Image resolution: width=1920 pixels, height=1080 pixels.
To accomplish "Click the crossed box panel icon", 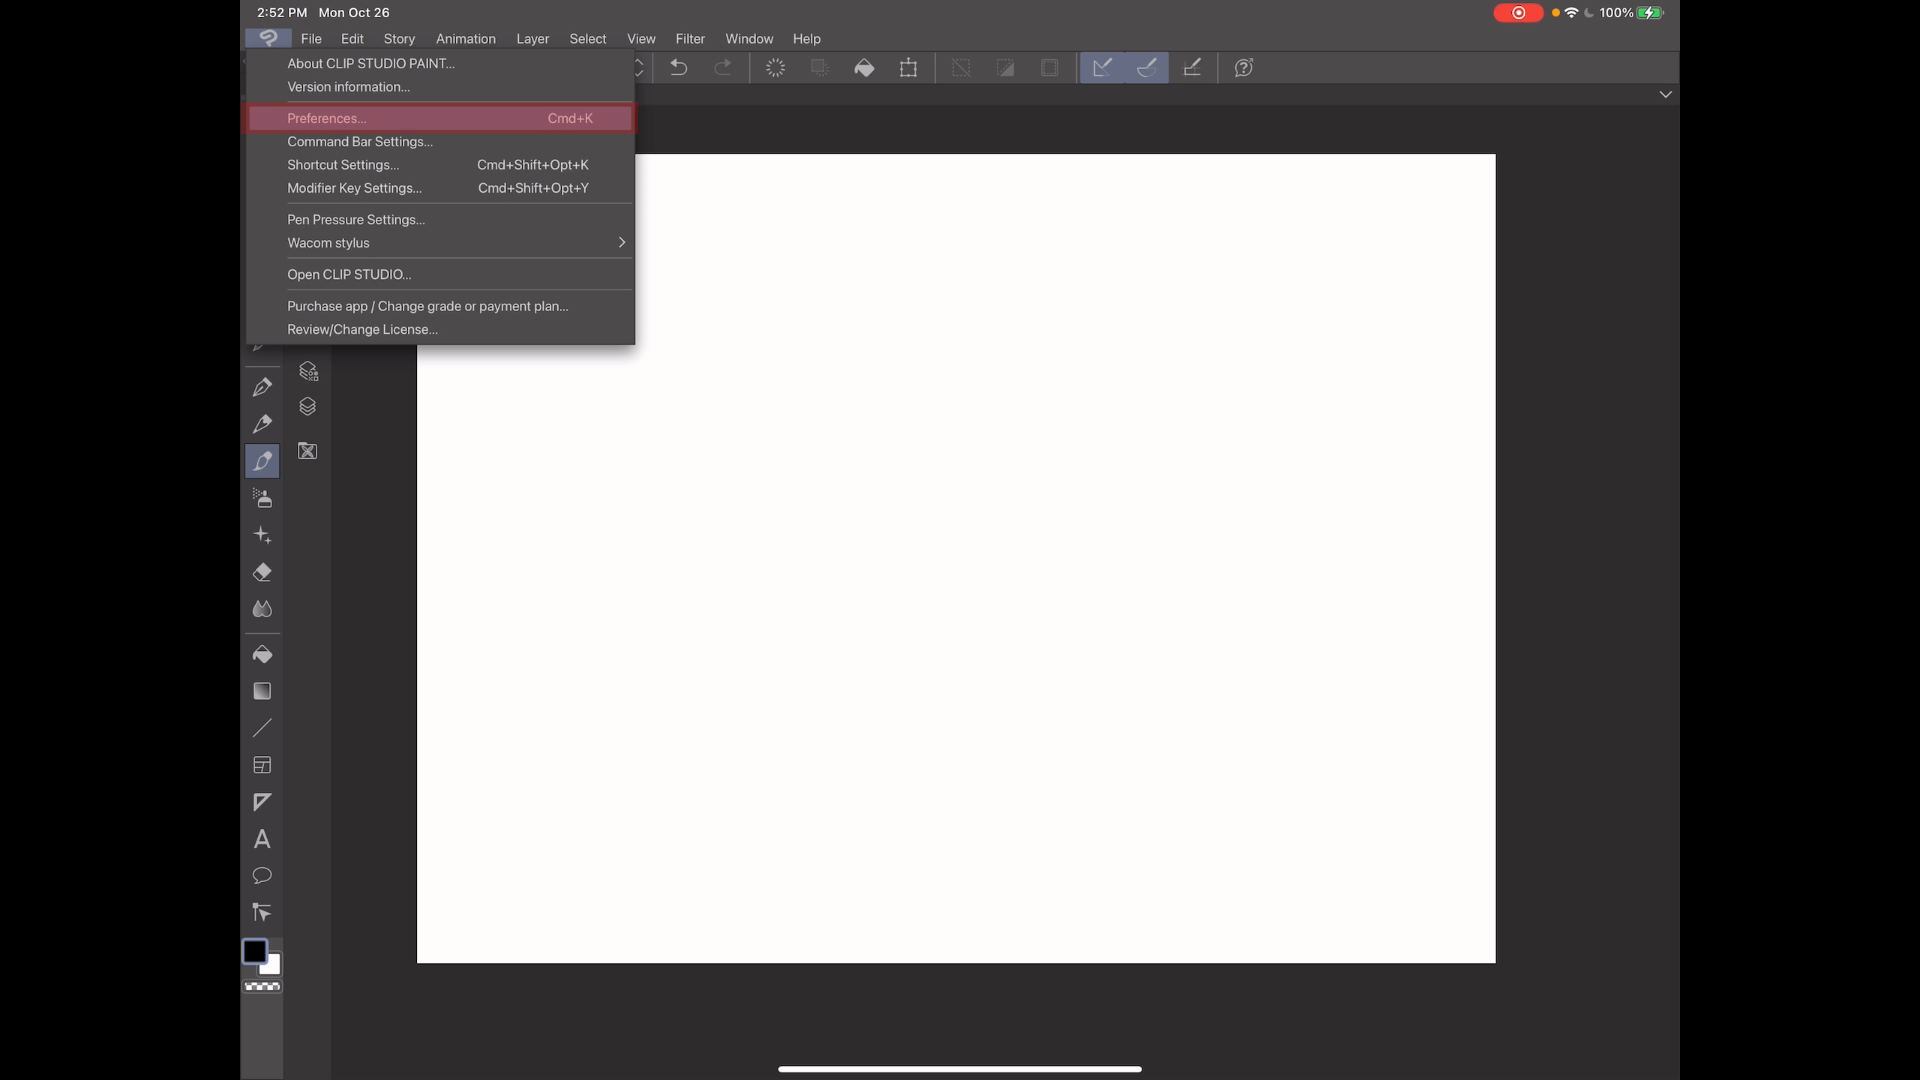I will click(308, 451).
